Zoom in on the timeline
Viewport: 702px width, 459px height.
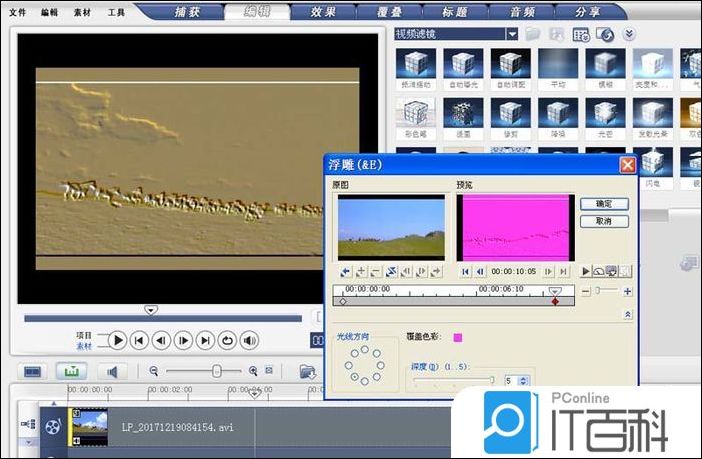[x=253, y=371]
